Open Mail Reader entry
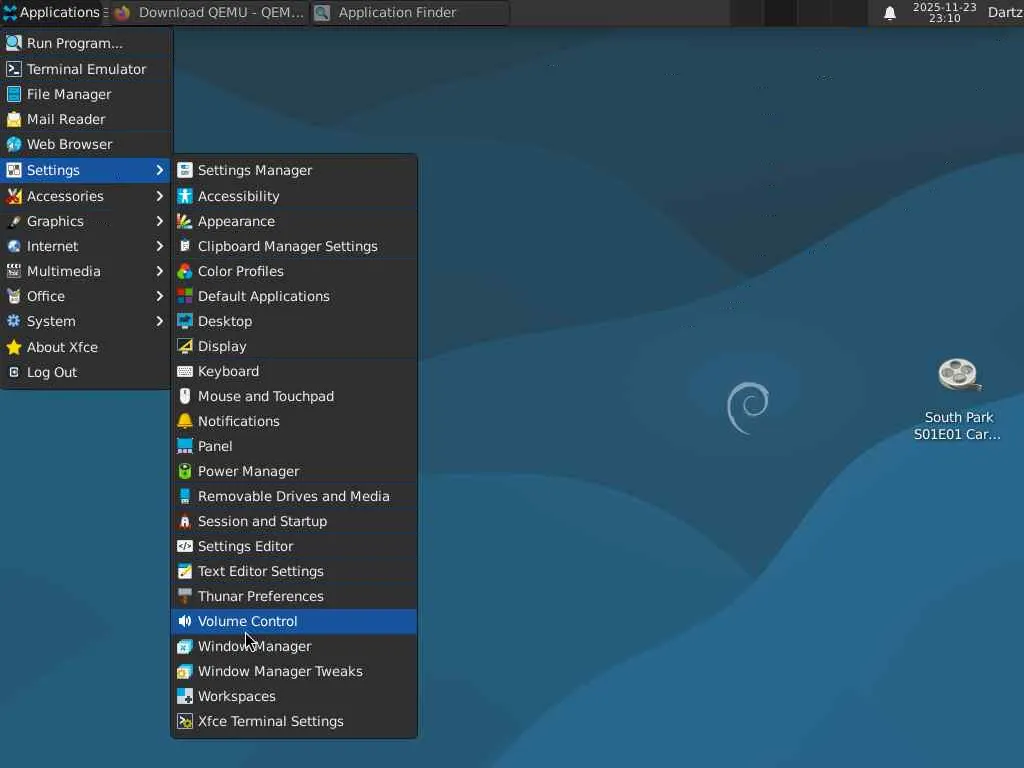The height and width of the screenshot is (768, 1024). point(86,120)
